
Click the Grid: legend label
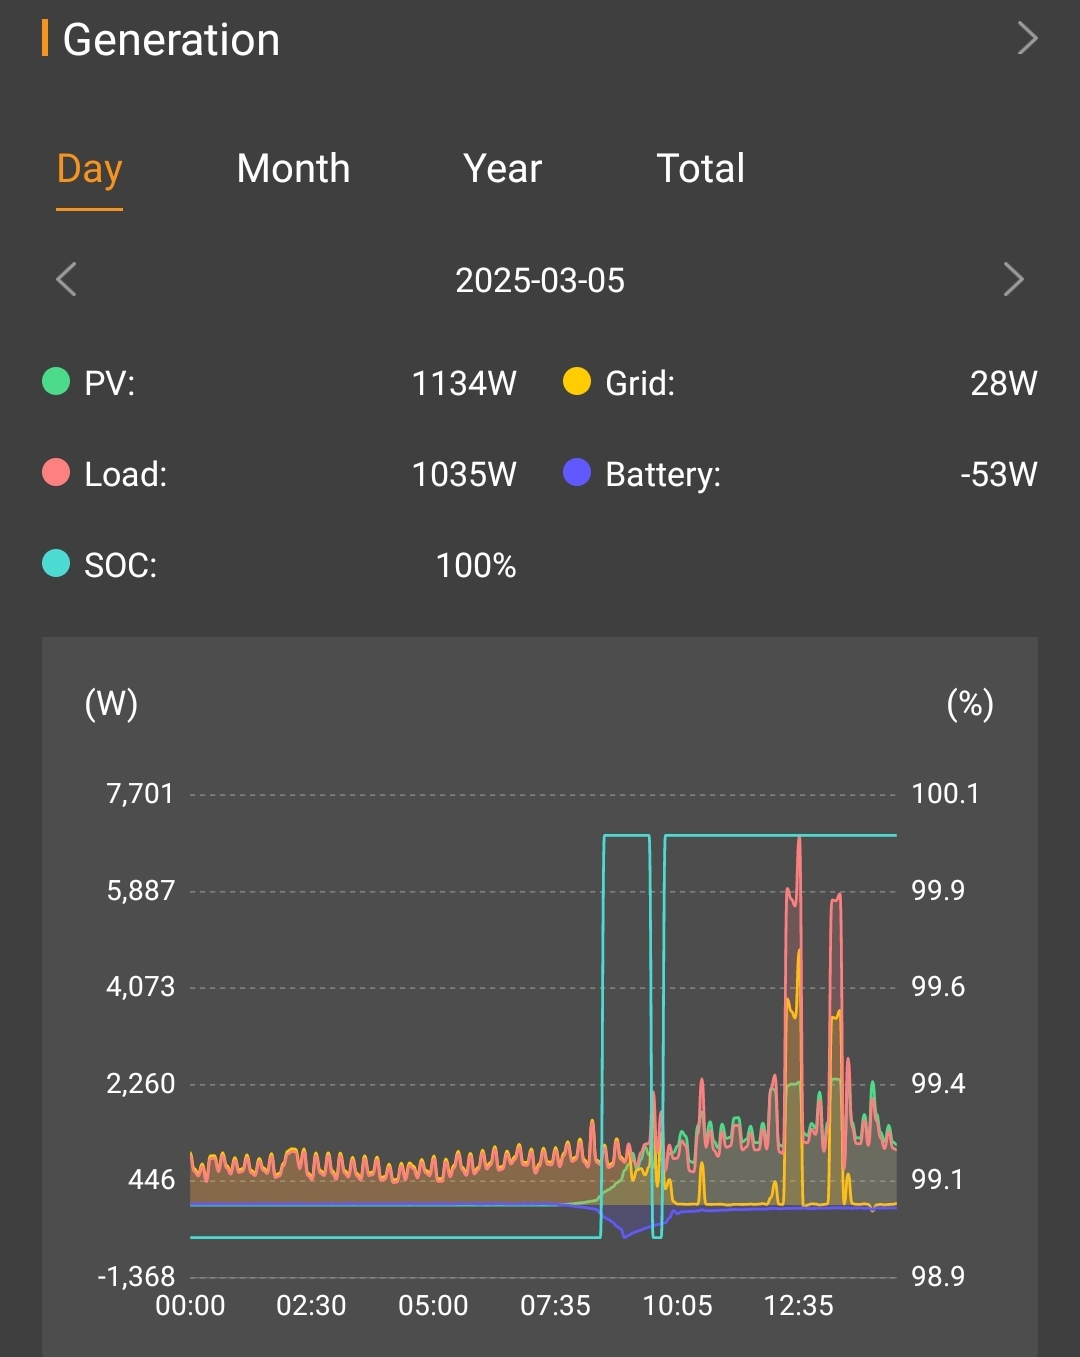tap(640, 383)
